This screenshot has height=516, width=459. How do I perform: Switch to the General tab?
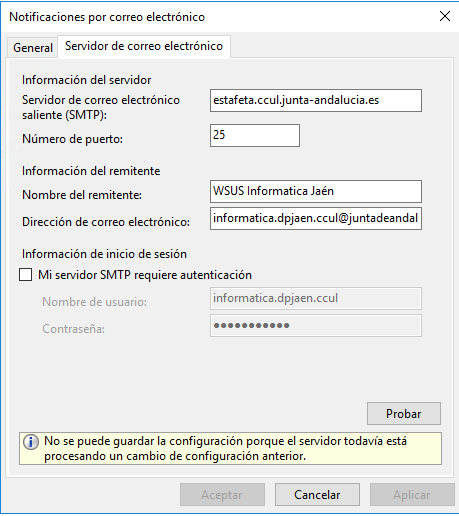click(x=33, y=48)
